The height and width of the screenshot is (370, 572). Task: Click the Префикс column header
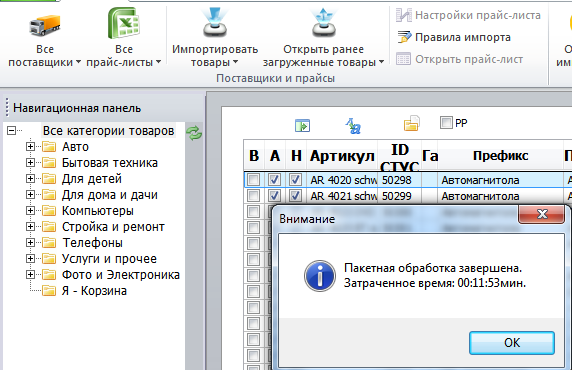500,156
